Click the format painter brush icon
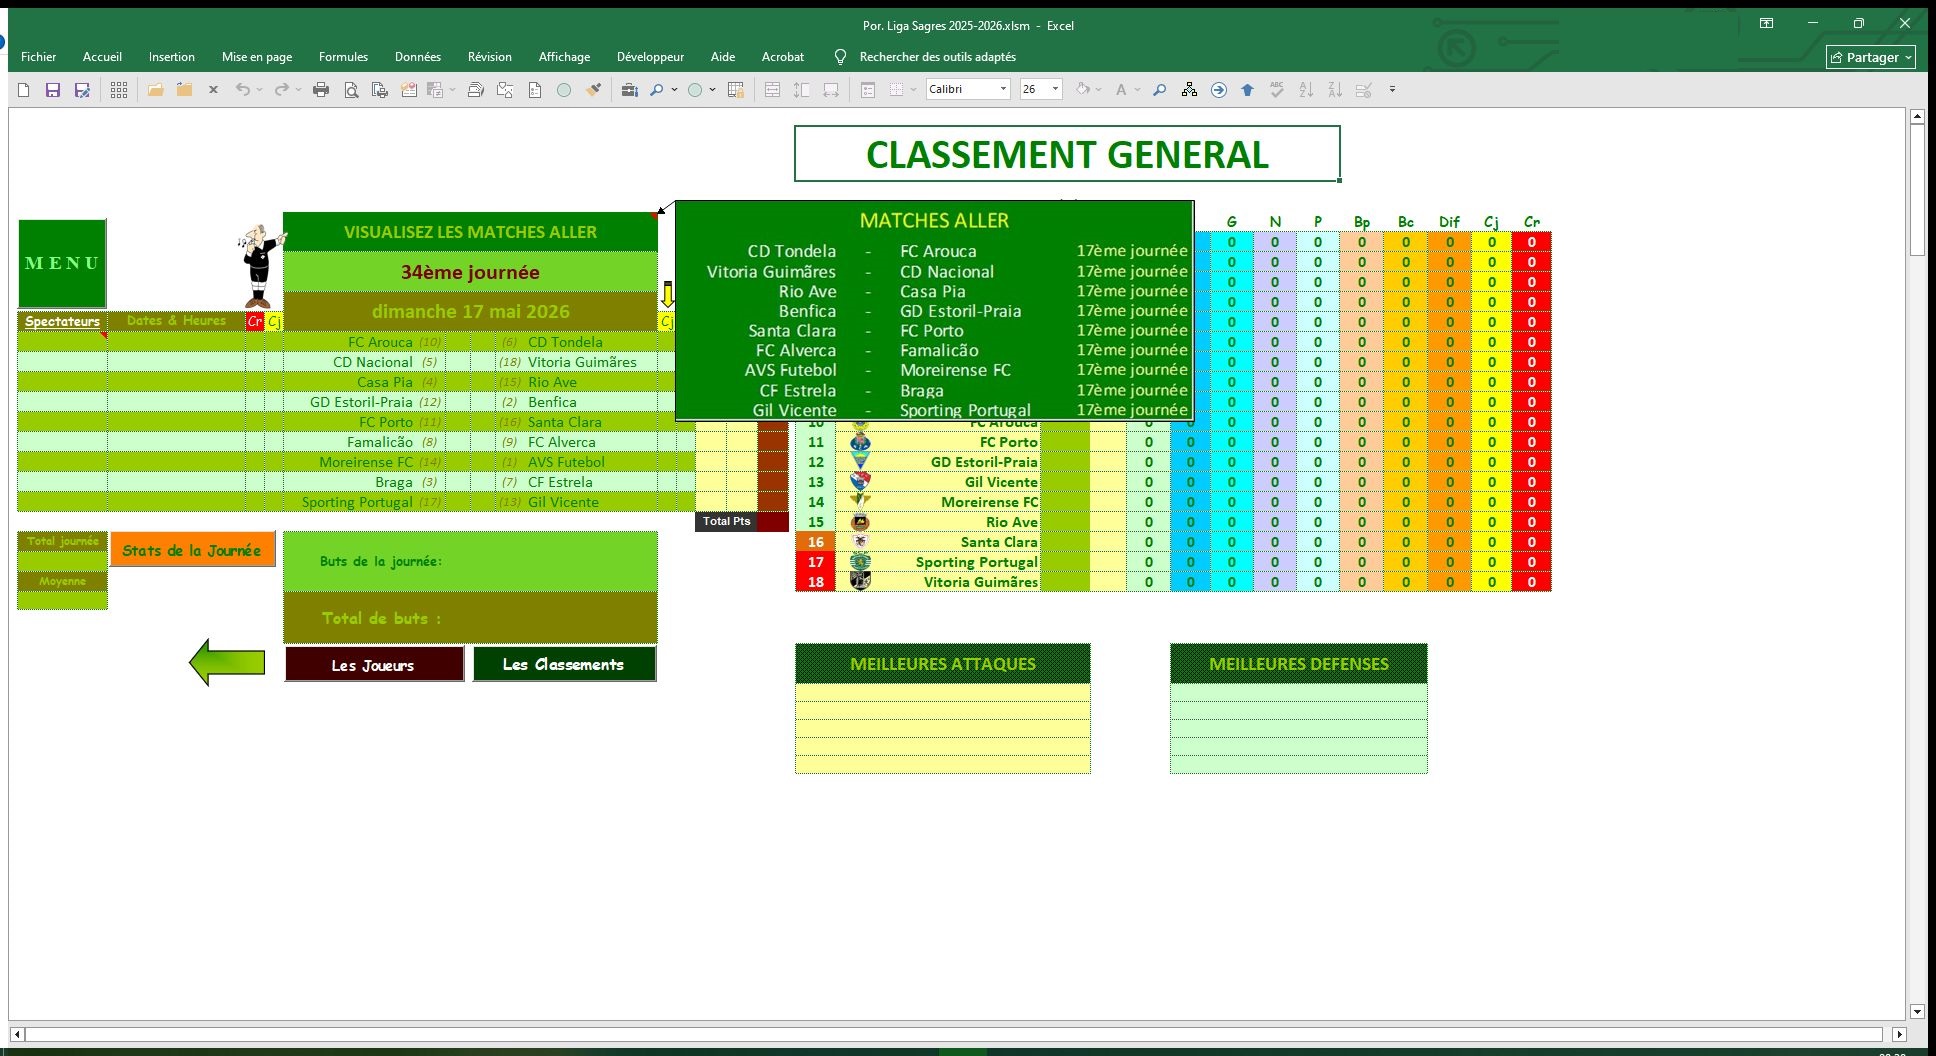This screenshot has width=1936, height=1056. [594, 90]
